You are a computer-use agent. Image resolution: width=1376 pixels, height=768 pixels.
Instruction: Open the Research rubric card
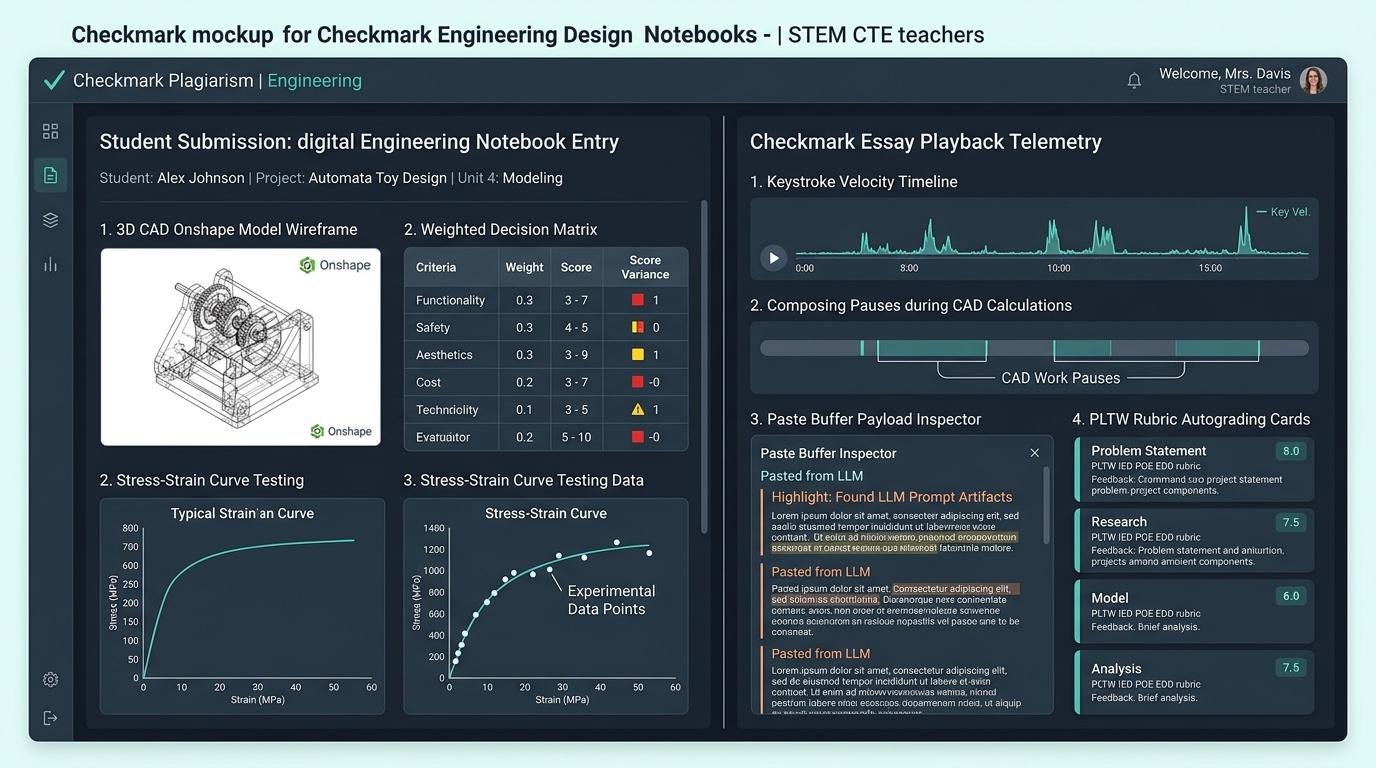click(x=1194, y=541)
